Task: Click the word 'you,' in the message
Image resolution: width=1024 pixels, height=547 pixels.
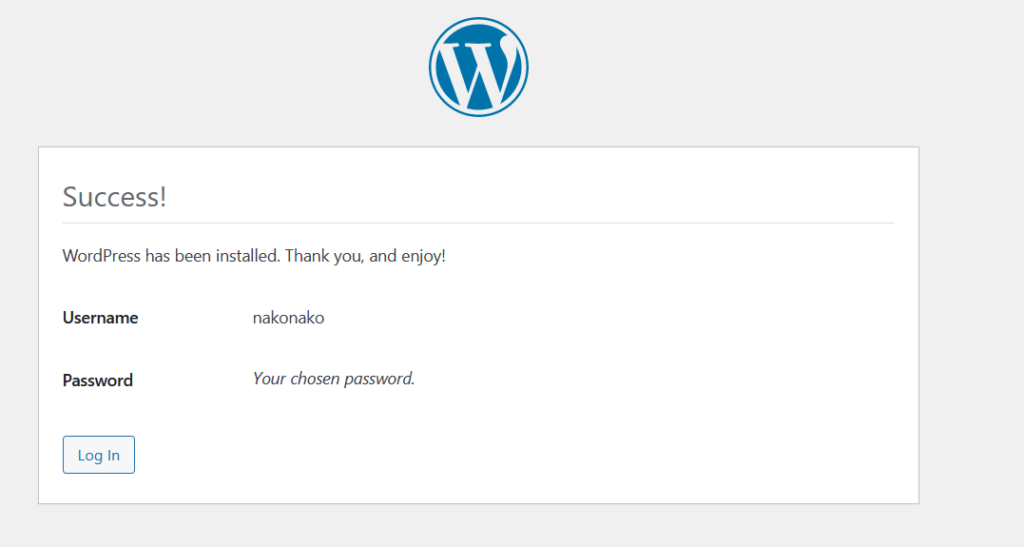Action: [348, 256]
